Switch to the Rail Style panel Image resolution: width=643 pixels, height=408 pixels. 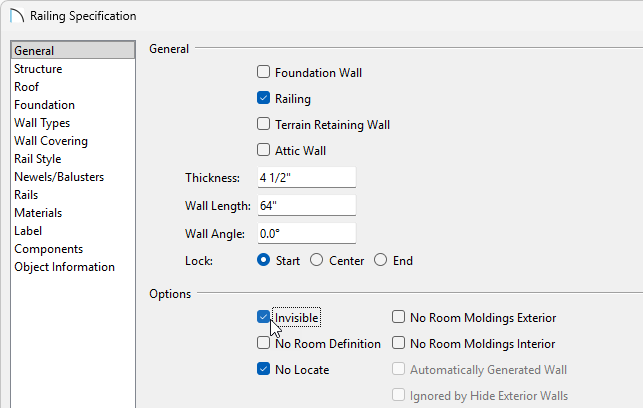[x=38, y=159]
